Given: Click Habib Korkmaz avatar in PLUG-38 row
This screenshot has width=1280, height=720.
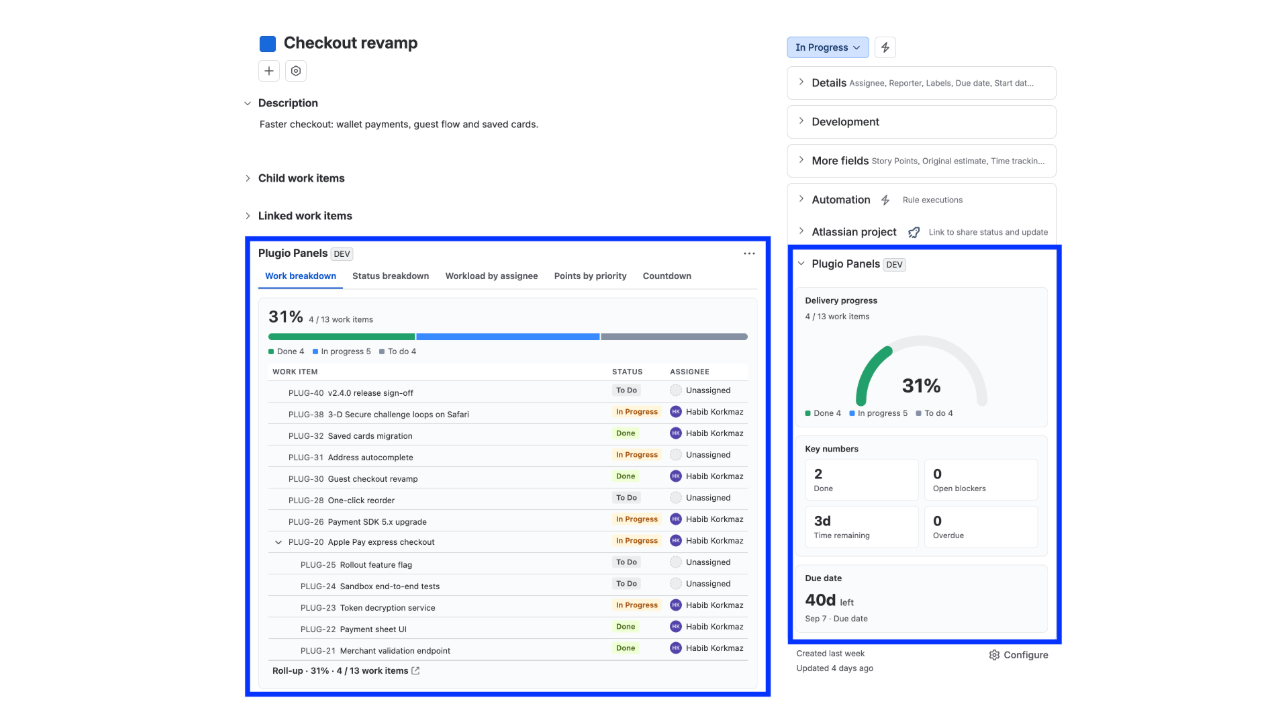Looking at the screenshot, I should pyautogui.click(x=676, y=412).
